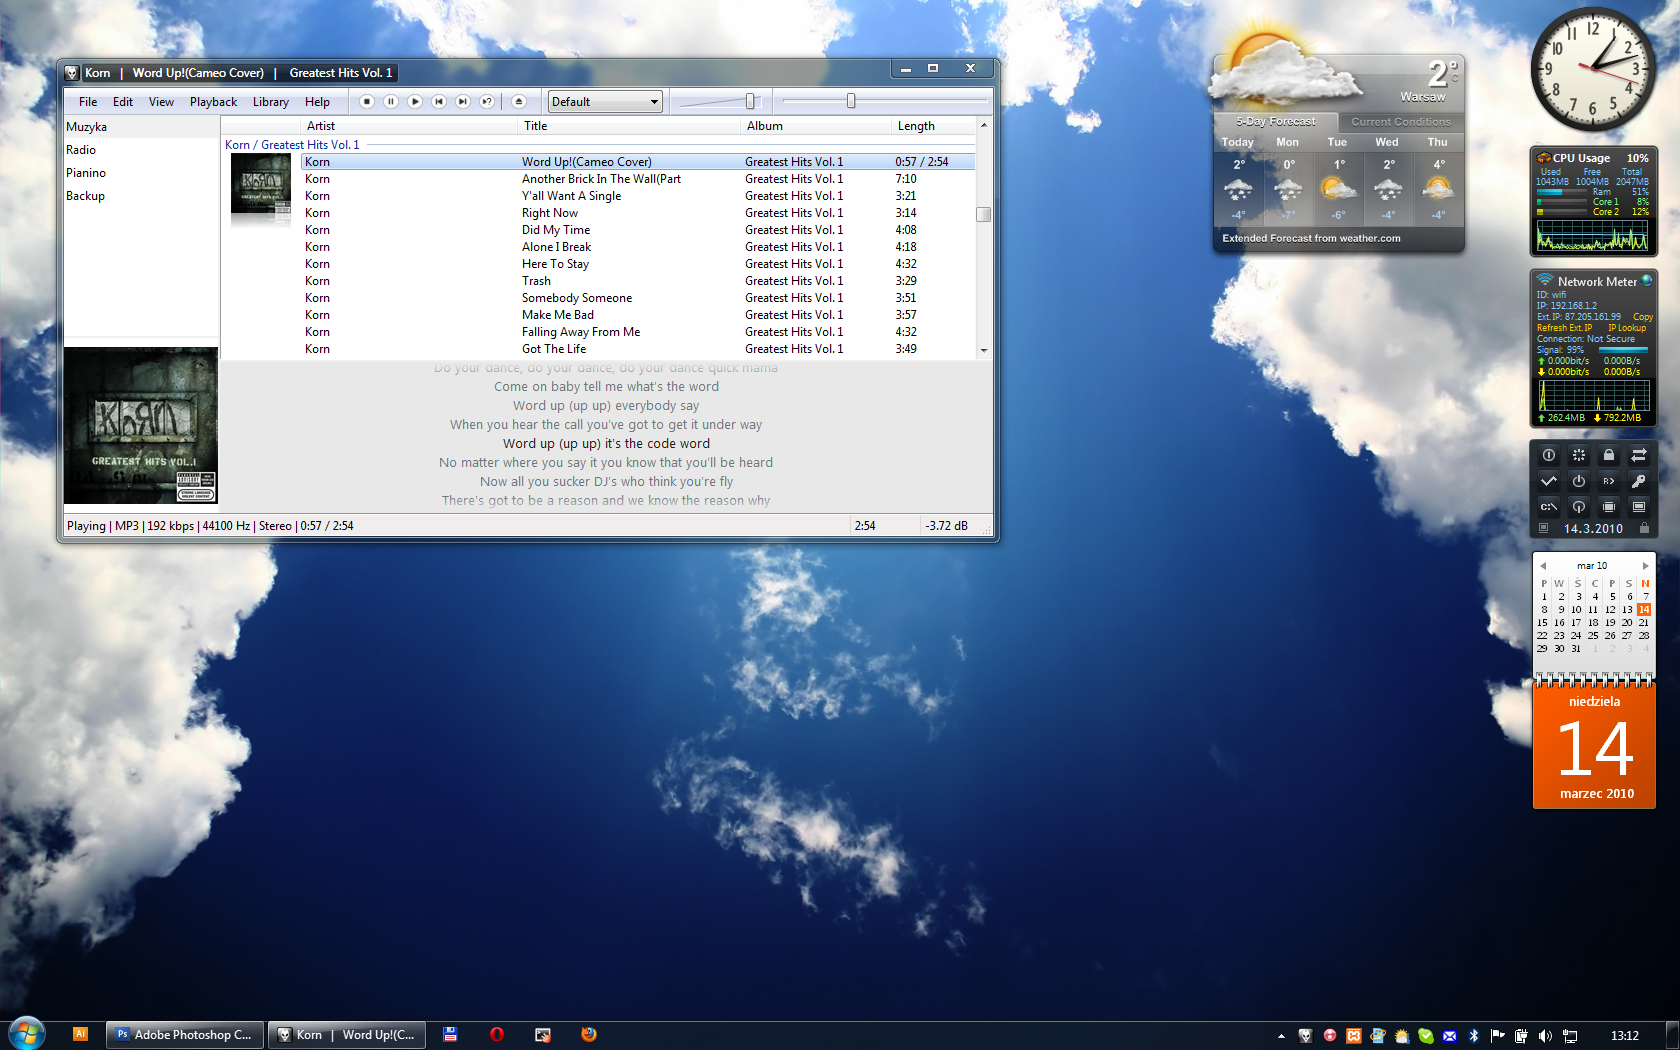Click the Bluetooth tray icon
The image size is (1680, 1050).
(x=1473, y=1036)
